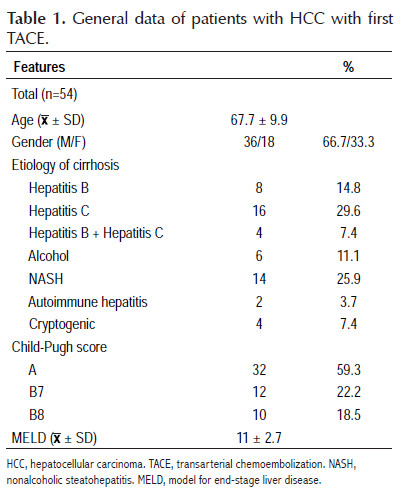Click the NASH row label
The height and width of the screenshot is (497, 405).
tap(46, 279)
